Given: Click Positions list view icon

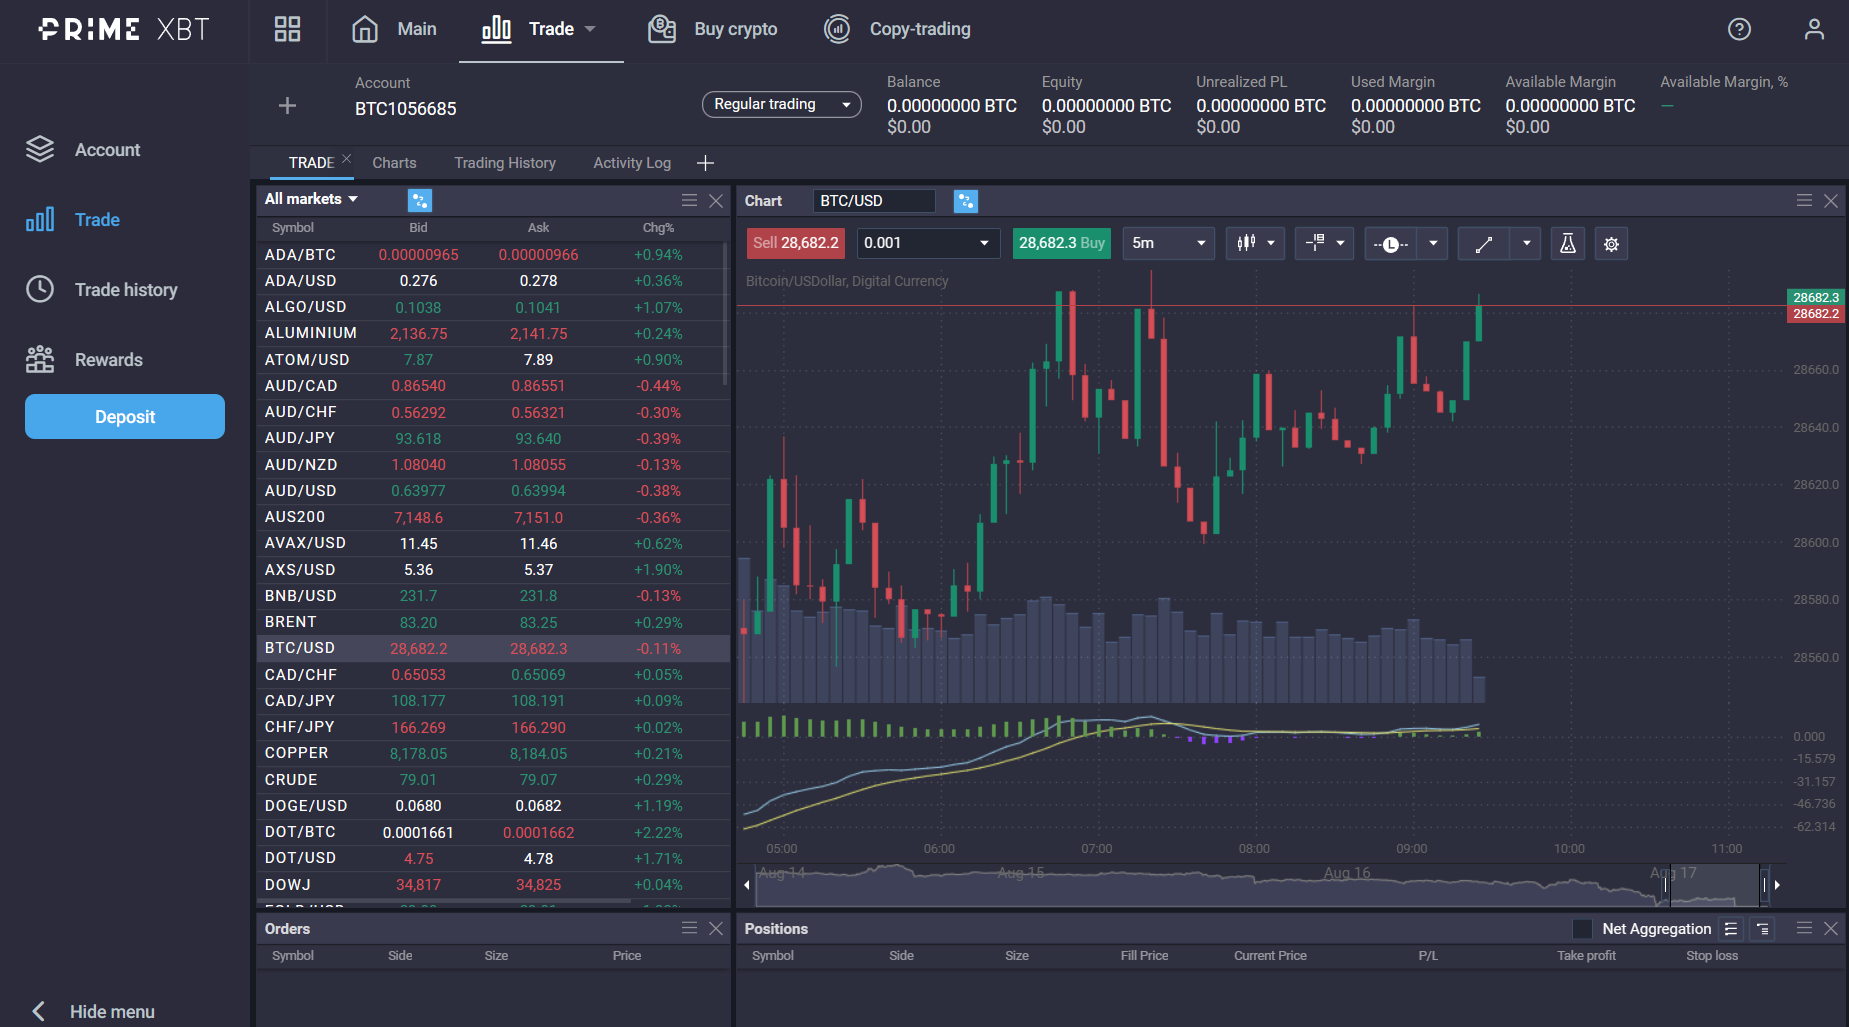Looking at the screenshot, I should click(x=1731, y=929).
